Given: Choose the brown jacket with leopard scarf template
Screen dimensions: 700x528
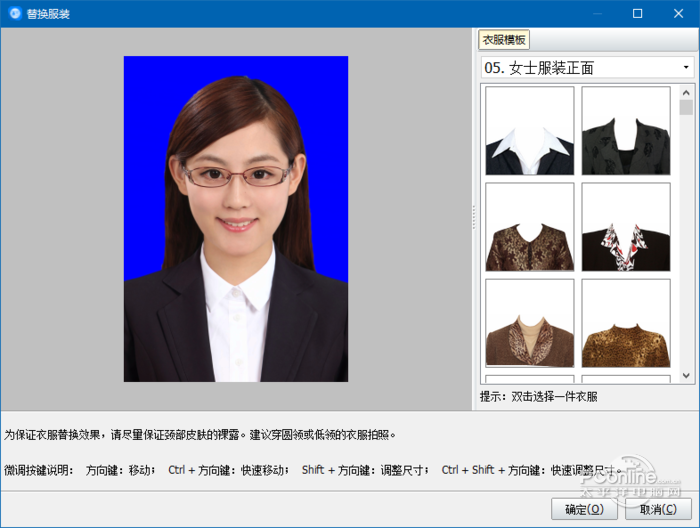Looking at the screenshot, I should 529,323.
